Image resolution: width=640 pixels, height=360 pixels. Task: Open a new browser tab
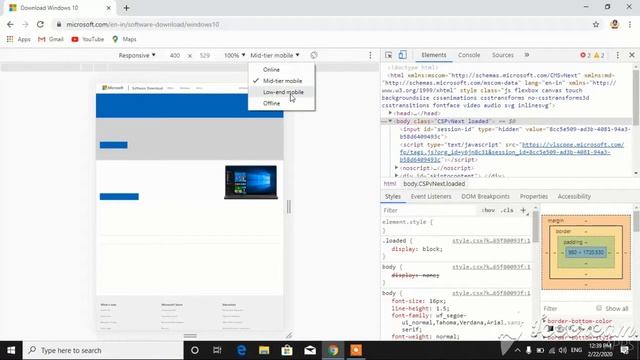pos(127,8)
